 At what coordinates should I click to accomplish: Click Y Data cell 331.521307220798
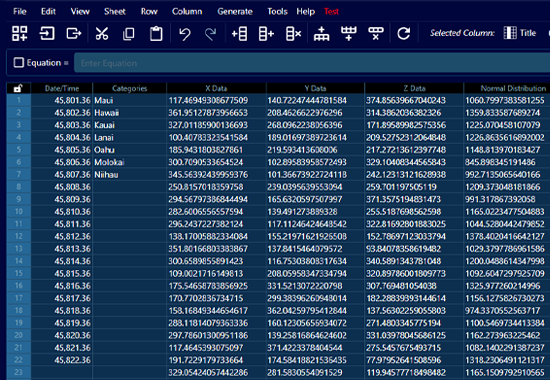click(315, 286)
